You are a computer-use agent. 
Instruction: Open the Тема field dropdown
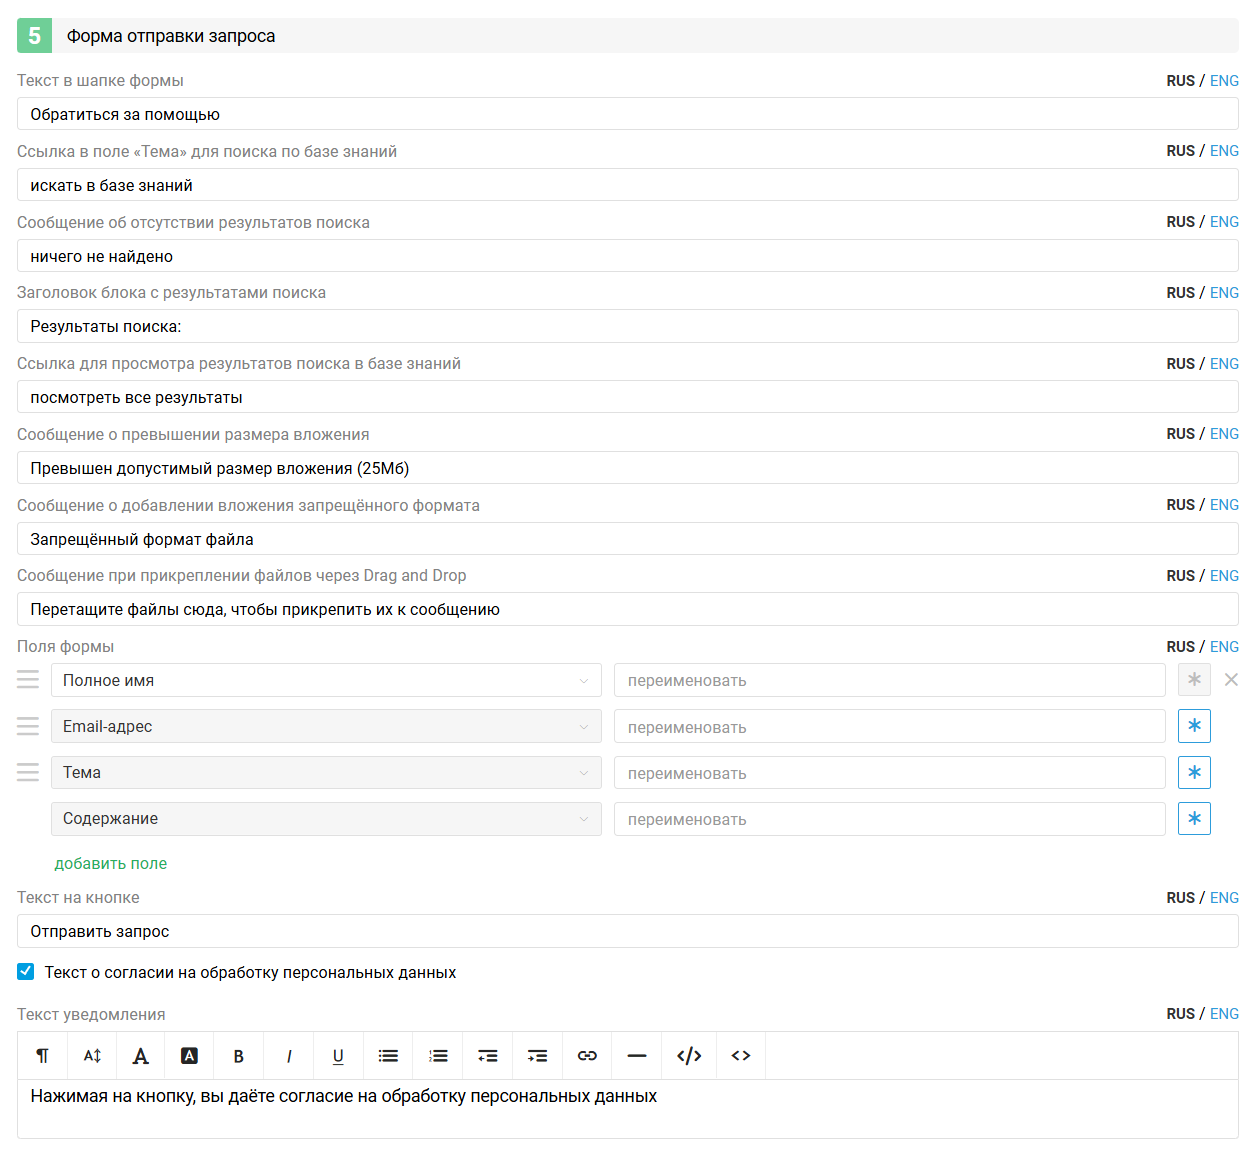coord(326,772)
